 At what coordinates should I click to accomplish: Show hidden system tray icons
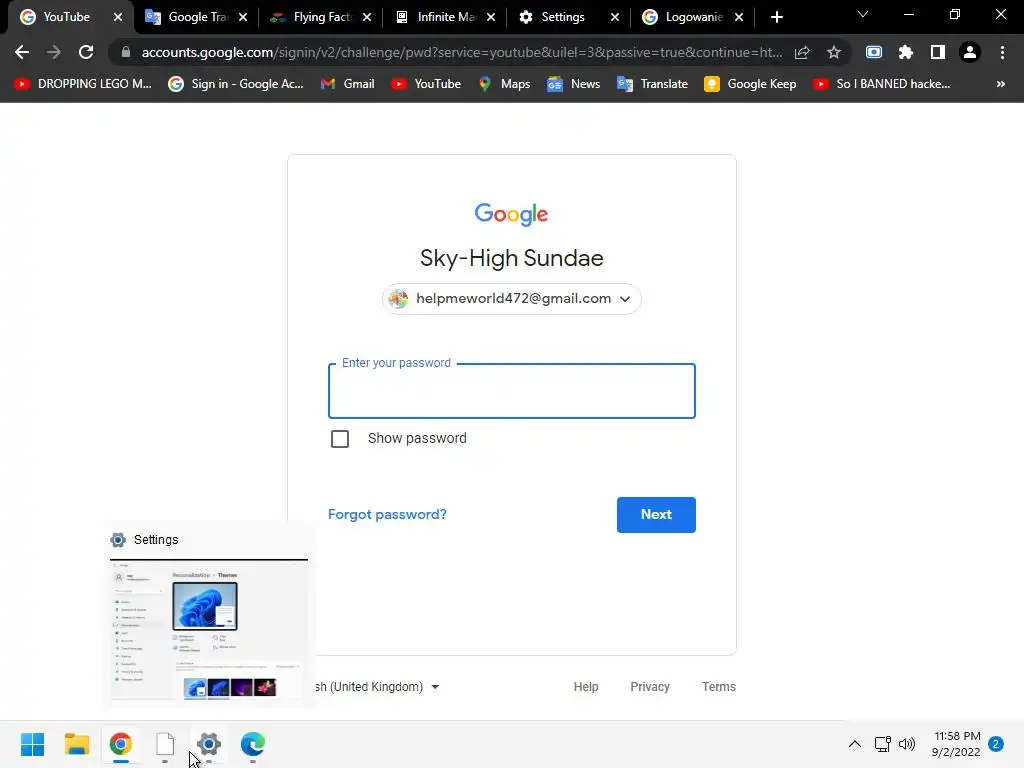(854, 744)
